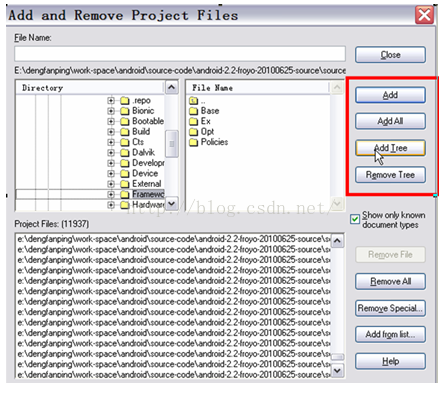443x394 pixels.
Task: Click the Build folder icon
Action: [x=124, y=132]
